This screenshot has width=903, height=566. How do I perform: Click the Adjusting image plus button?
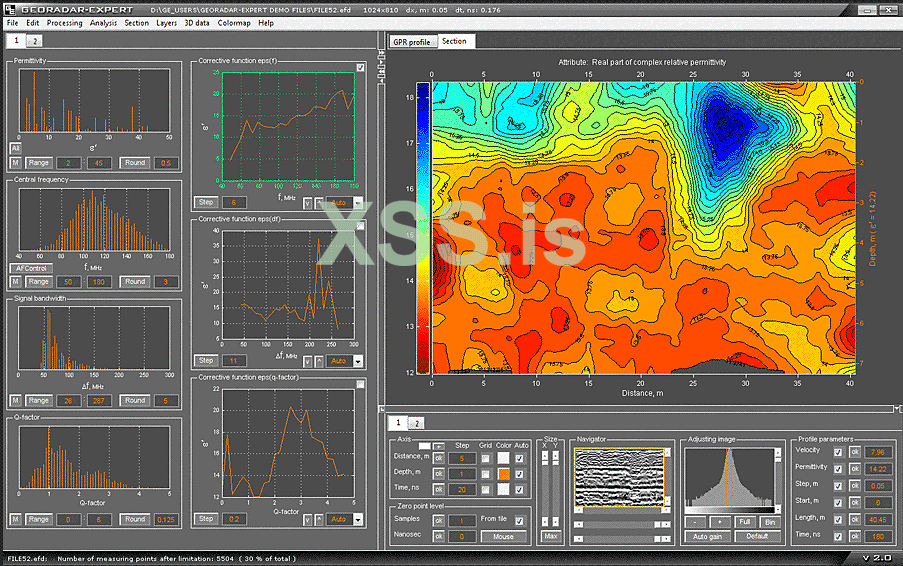pyautogui.click(x=719, y=522)
